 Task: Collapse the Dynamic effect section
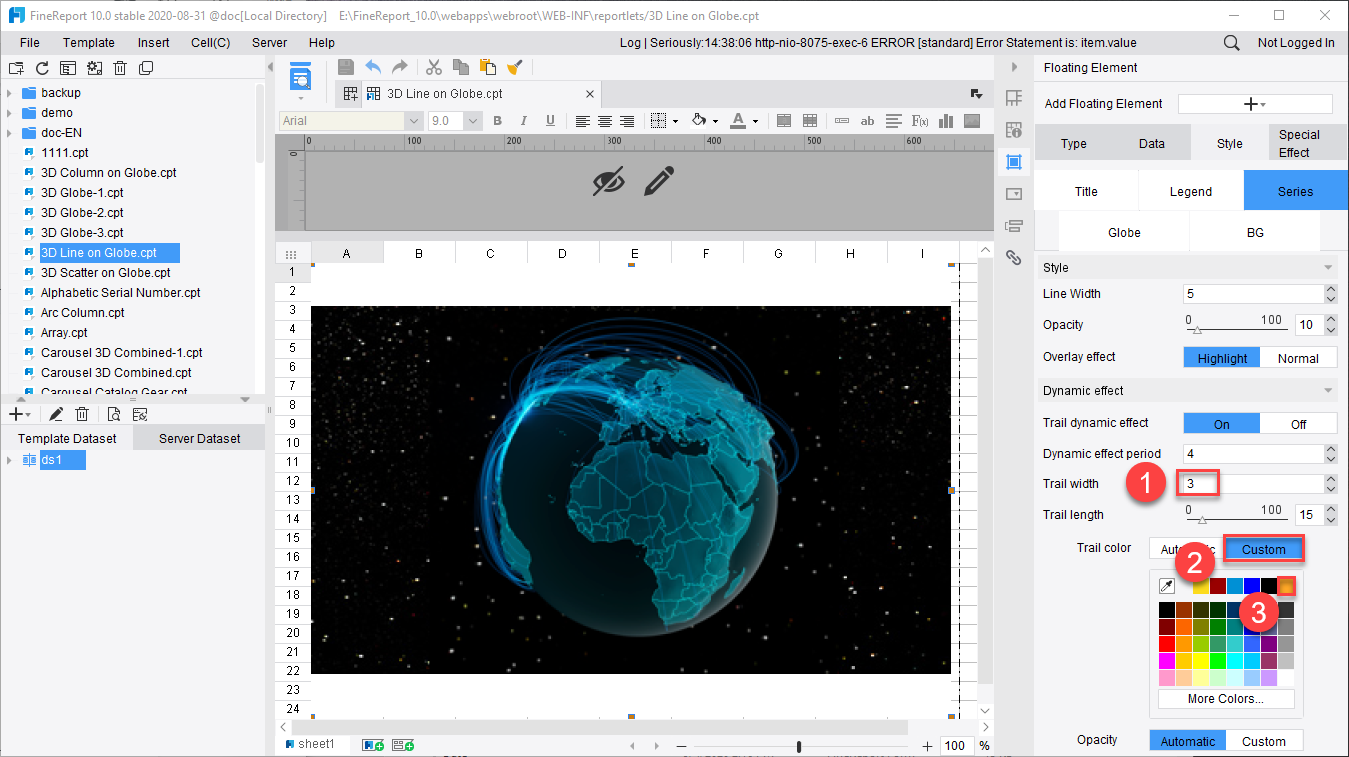click(1328, 391)
